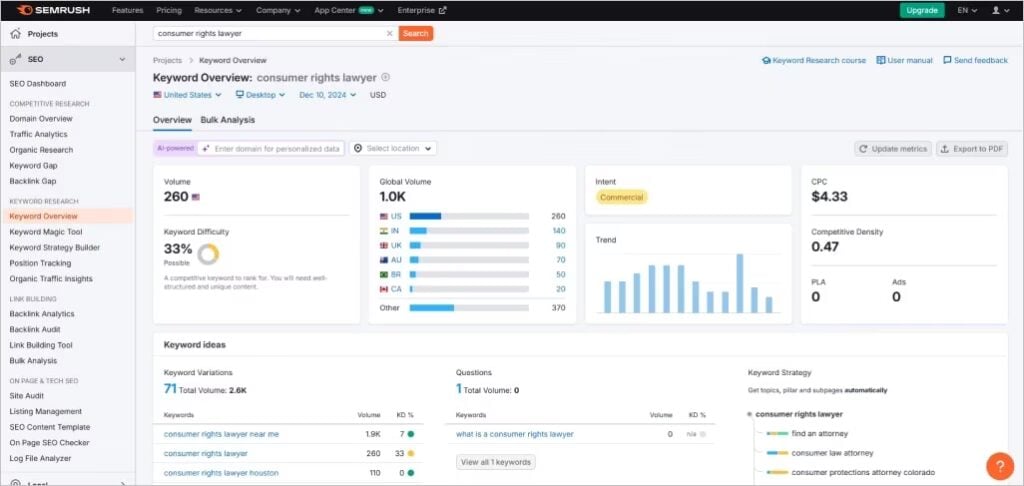Click the US global volume bar
This screenshot has width=1024, height=486.
(x=469, y=216)
